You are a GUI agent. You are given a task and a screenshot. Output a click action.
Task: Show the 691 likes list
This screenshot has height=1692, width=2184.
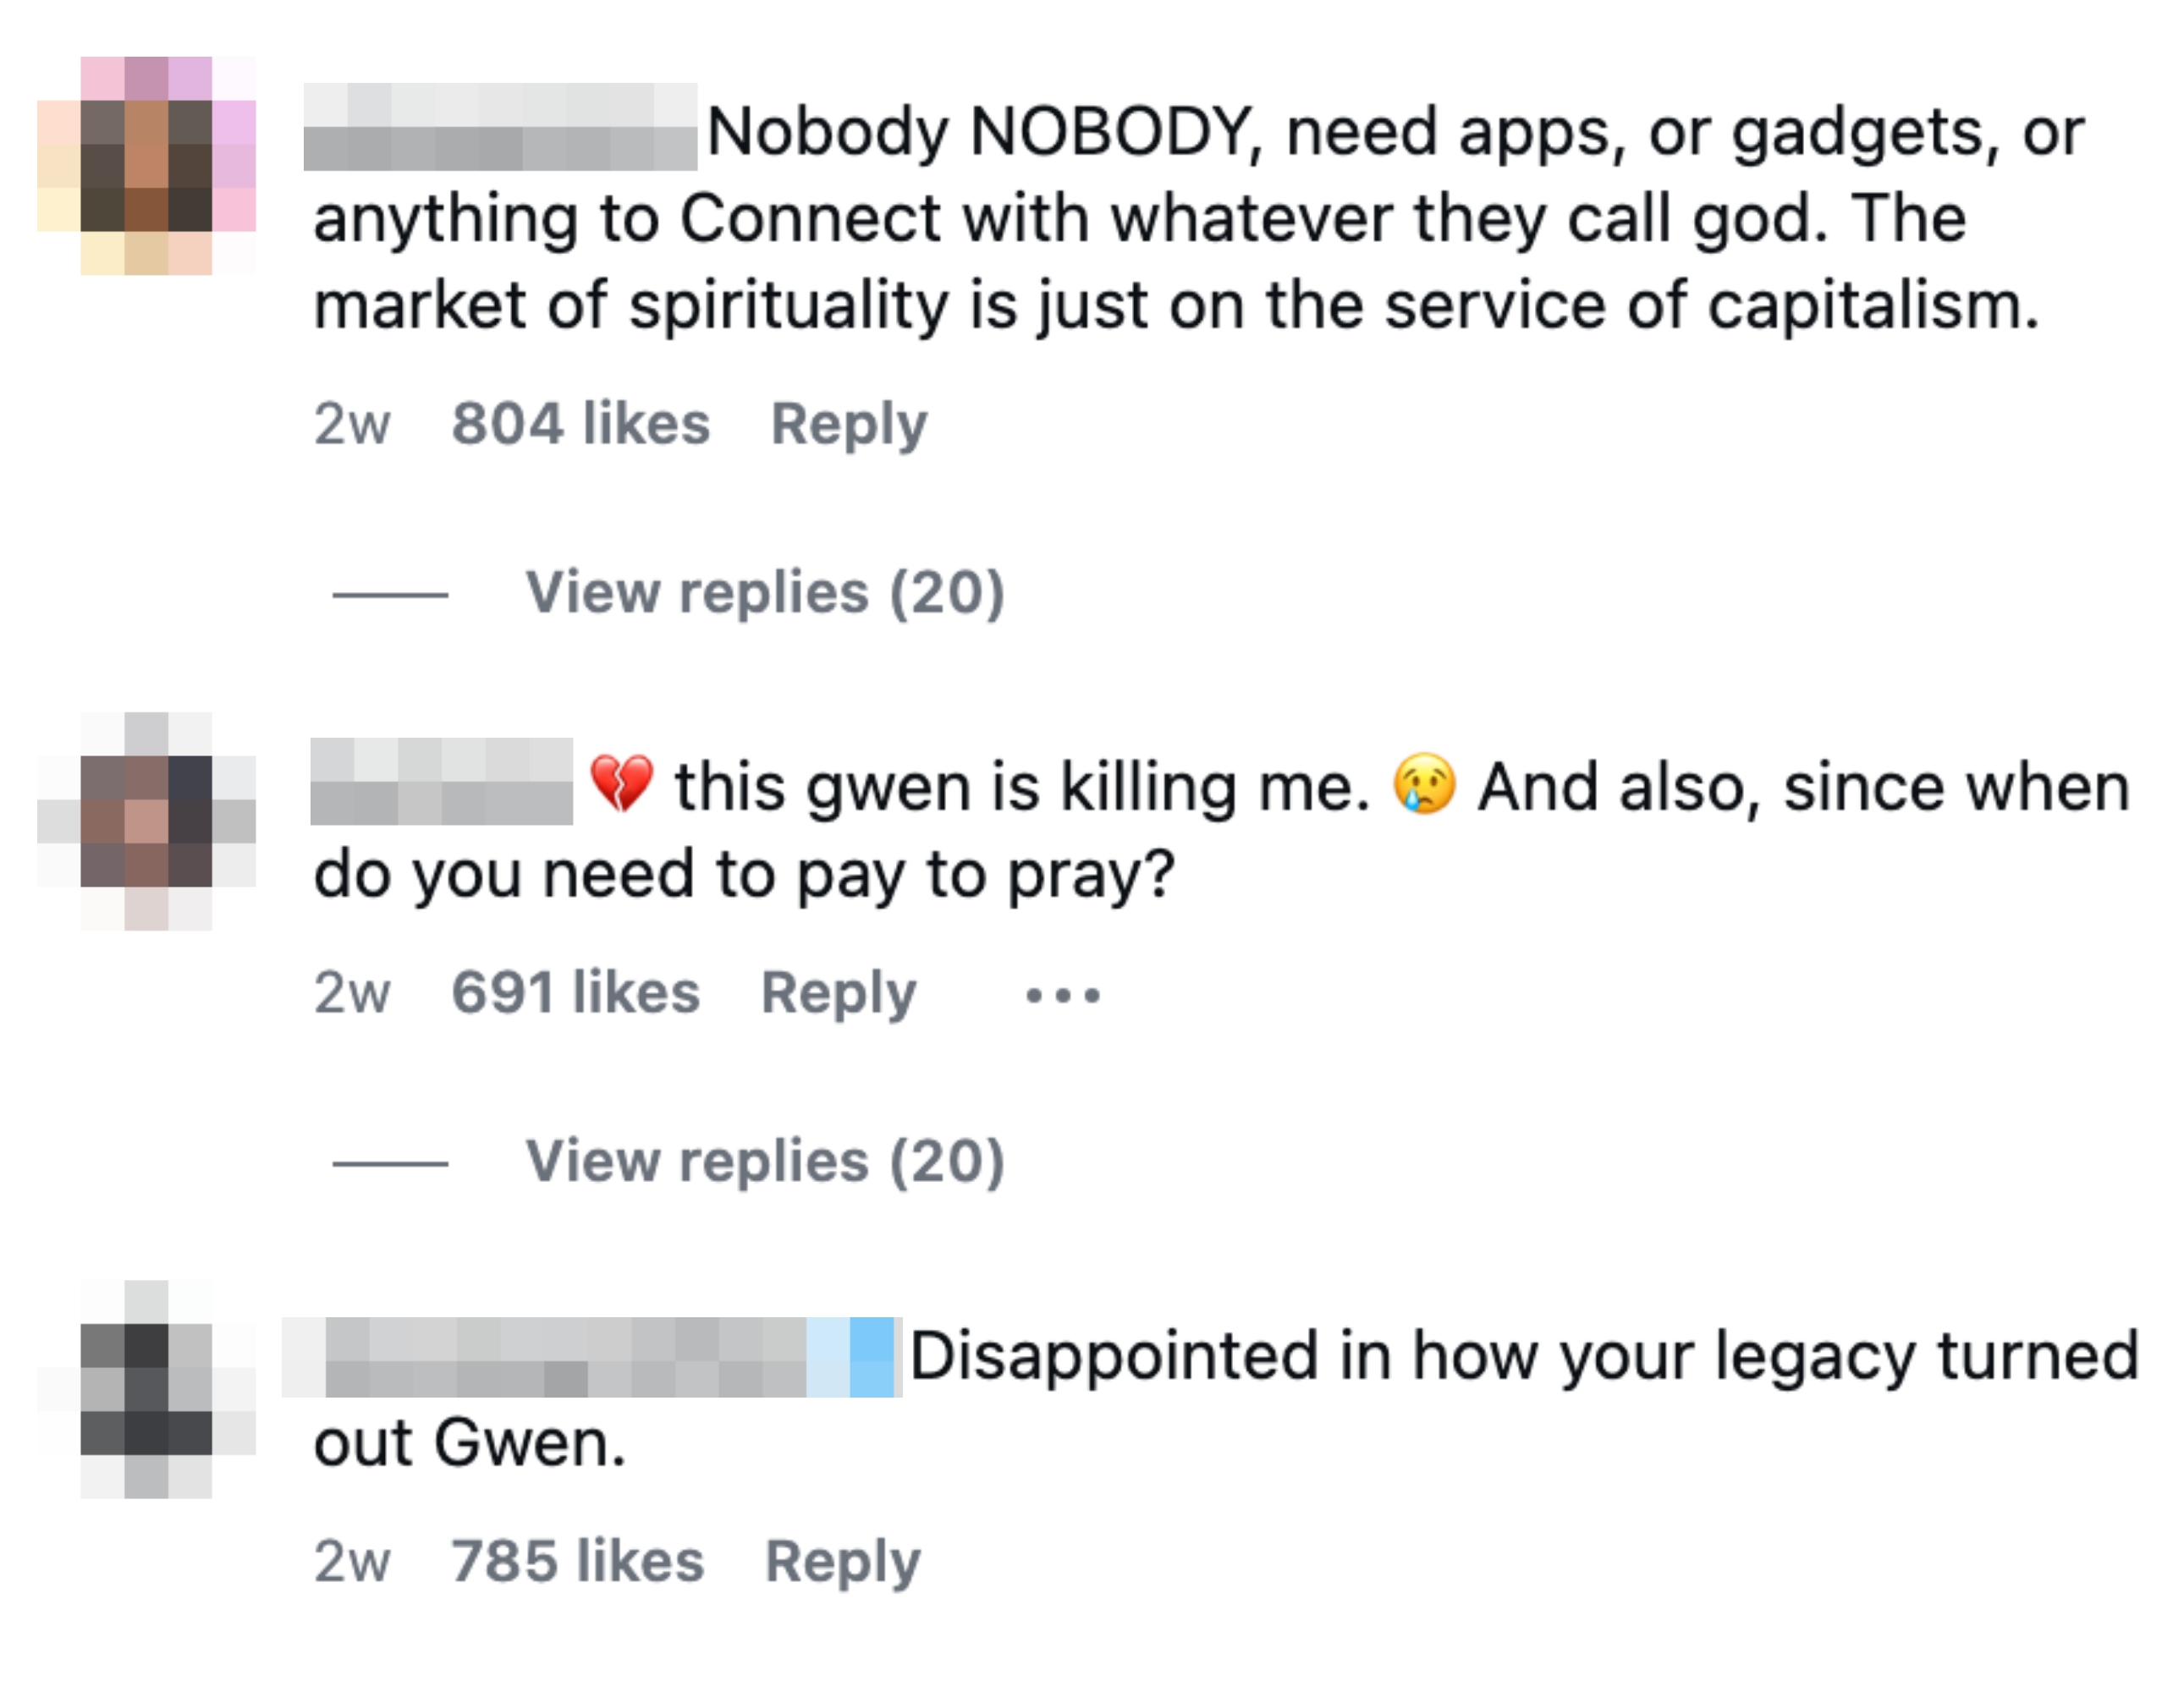tap(575, 993)
